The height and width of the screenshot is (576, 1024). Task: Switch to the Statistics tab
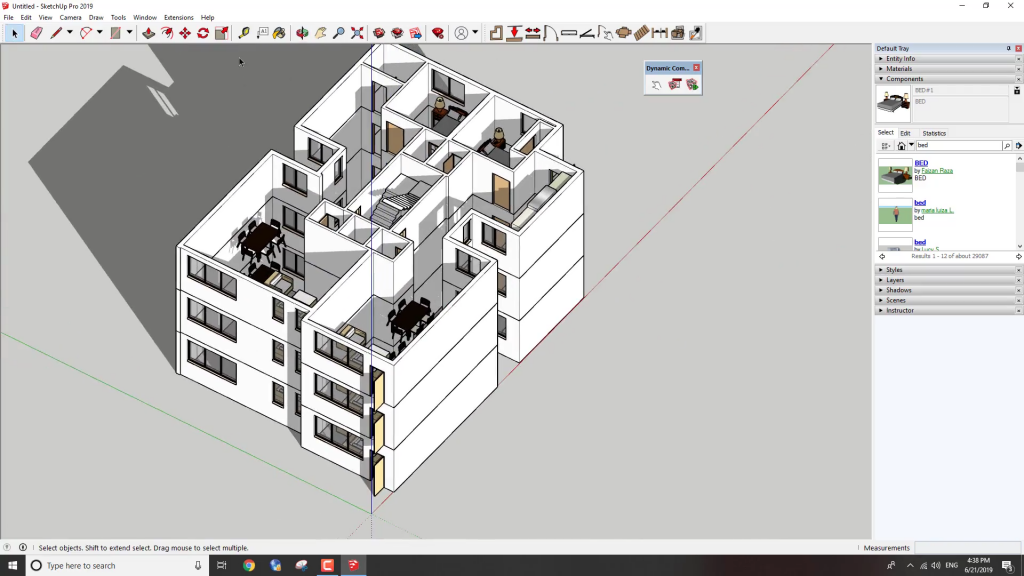point(933,133)
